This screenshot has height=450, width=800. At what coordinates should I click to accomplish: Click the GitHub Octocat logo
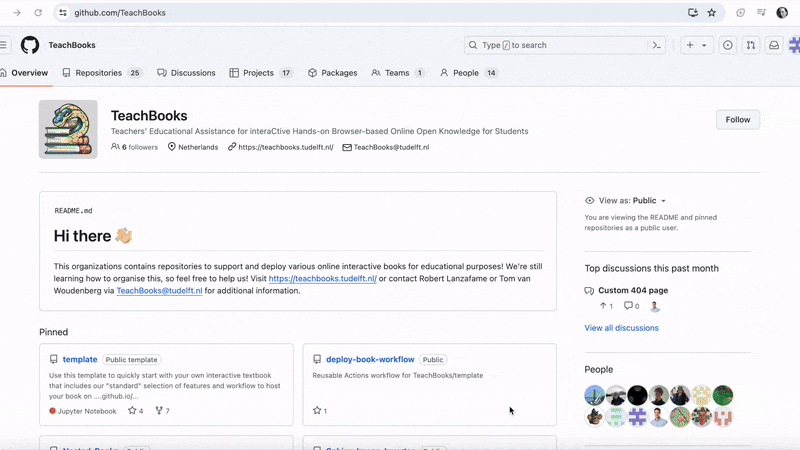point(30,45)
